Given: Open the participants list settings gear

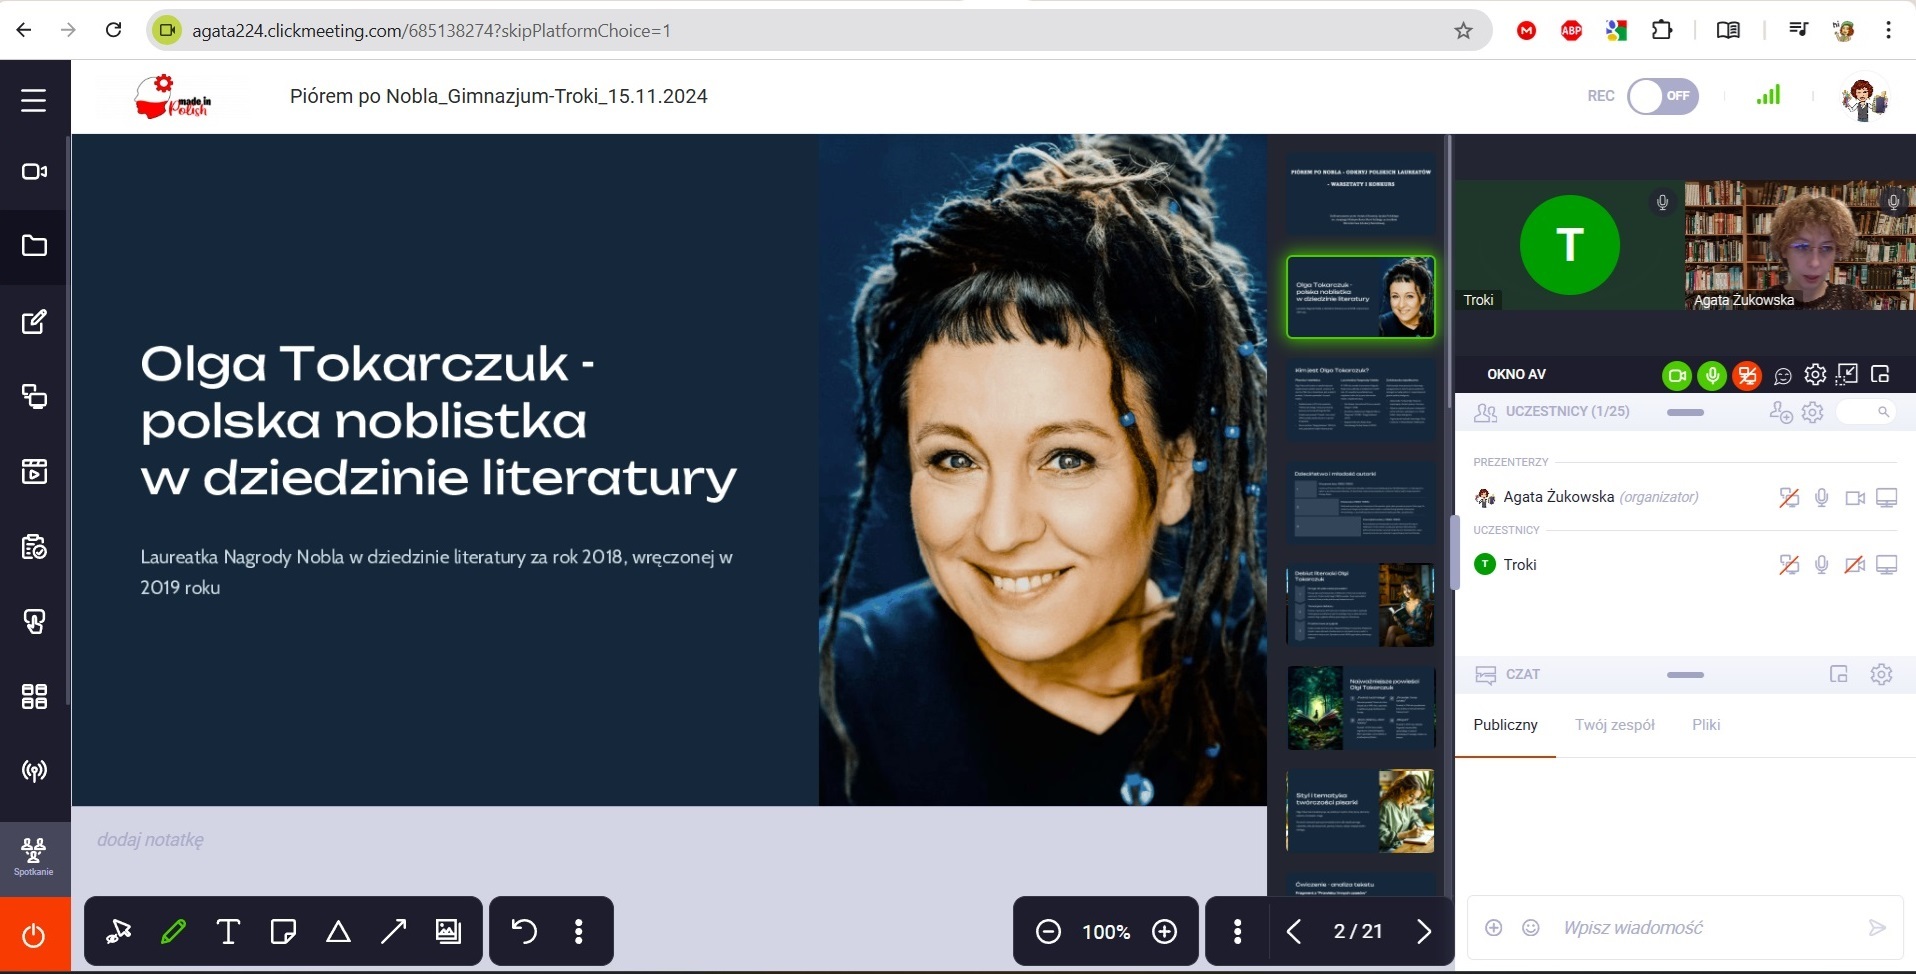Looking at the screenshot, I should tap(1813, 412).
